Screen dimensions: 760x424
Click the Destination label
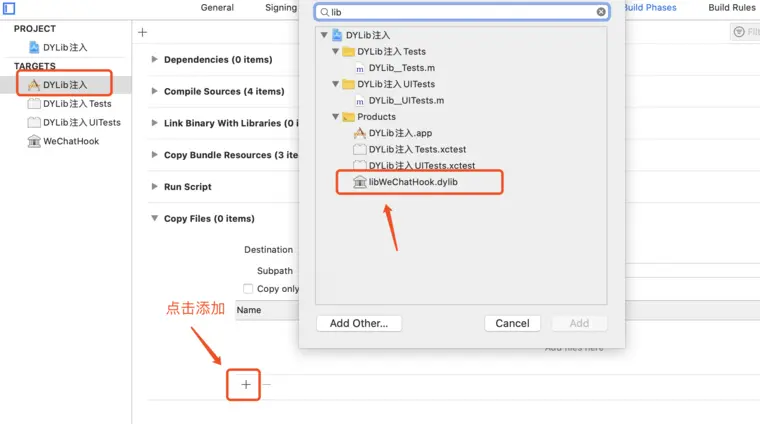269,250
